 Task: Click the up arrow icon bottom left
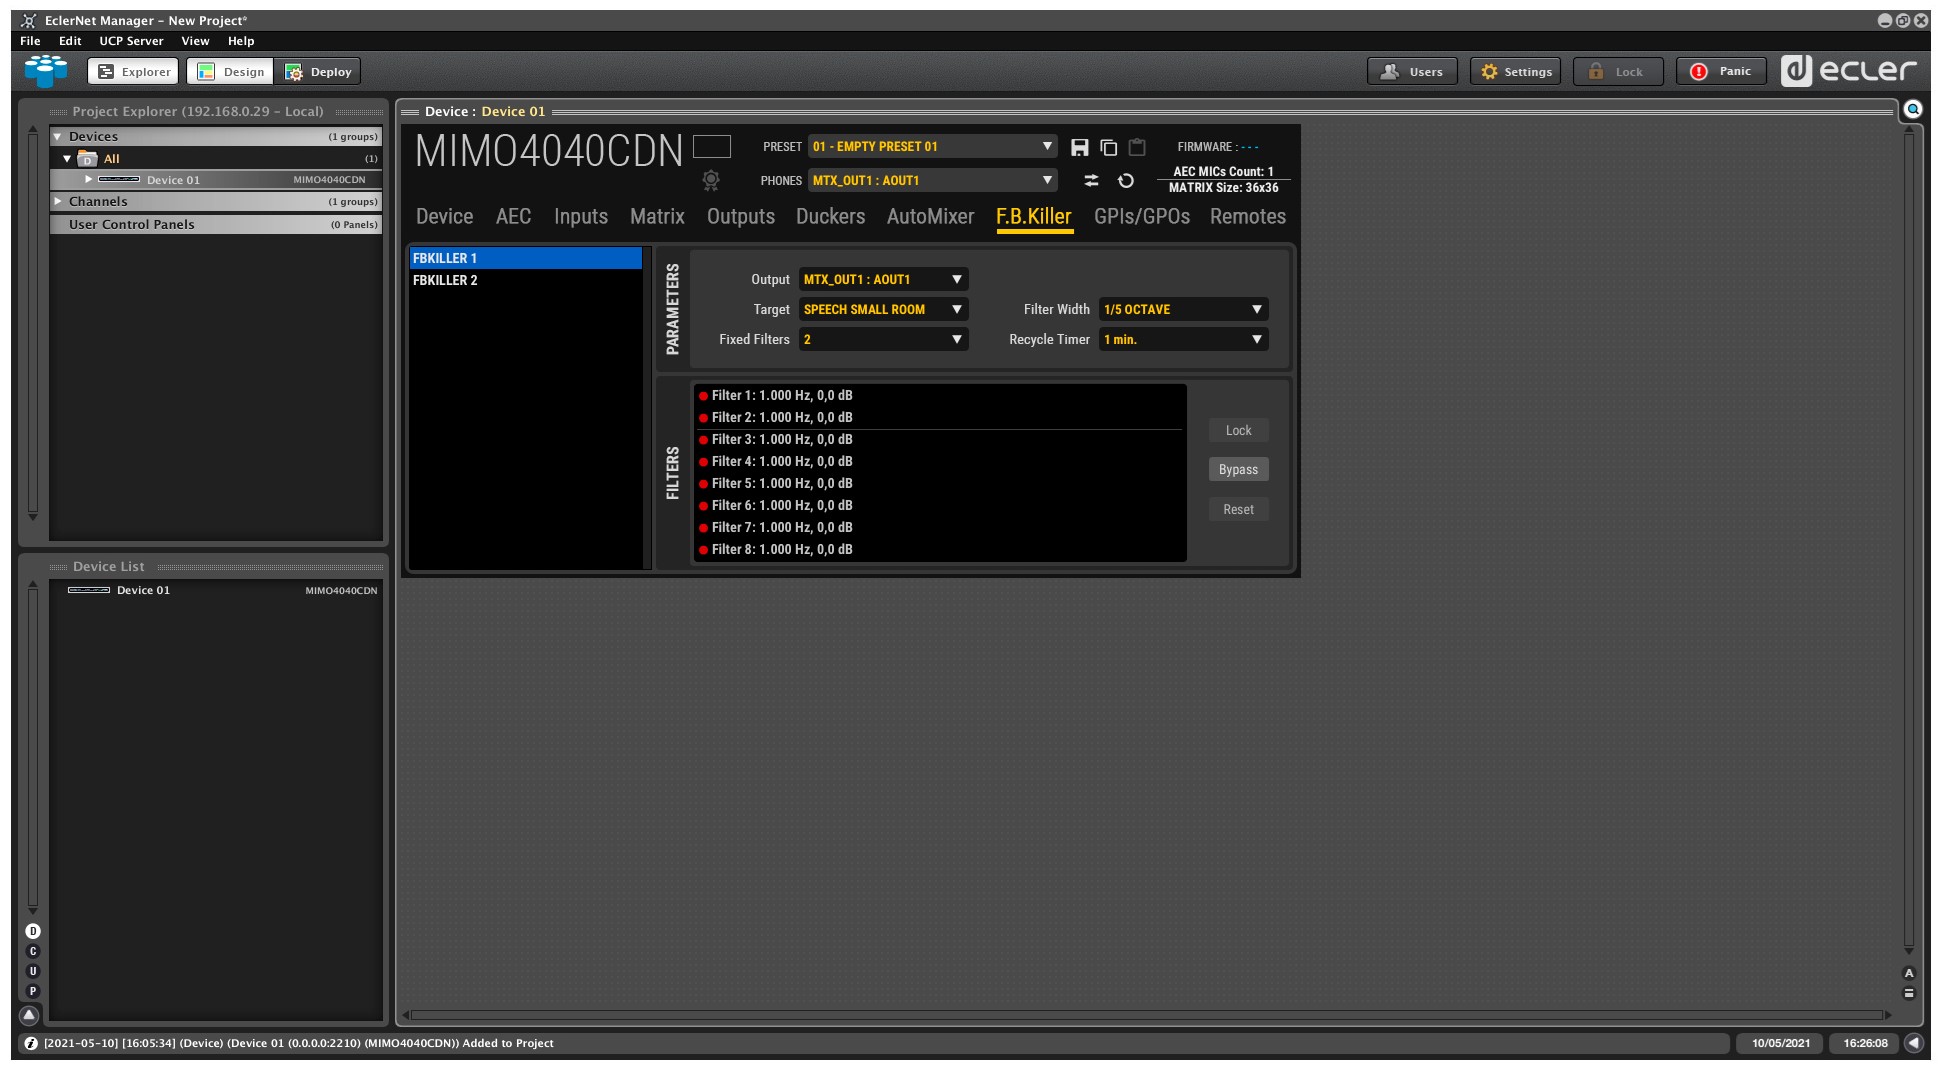[x=29, y=1015]
